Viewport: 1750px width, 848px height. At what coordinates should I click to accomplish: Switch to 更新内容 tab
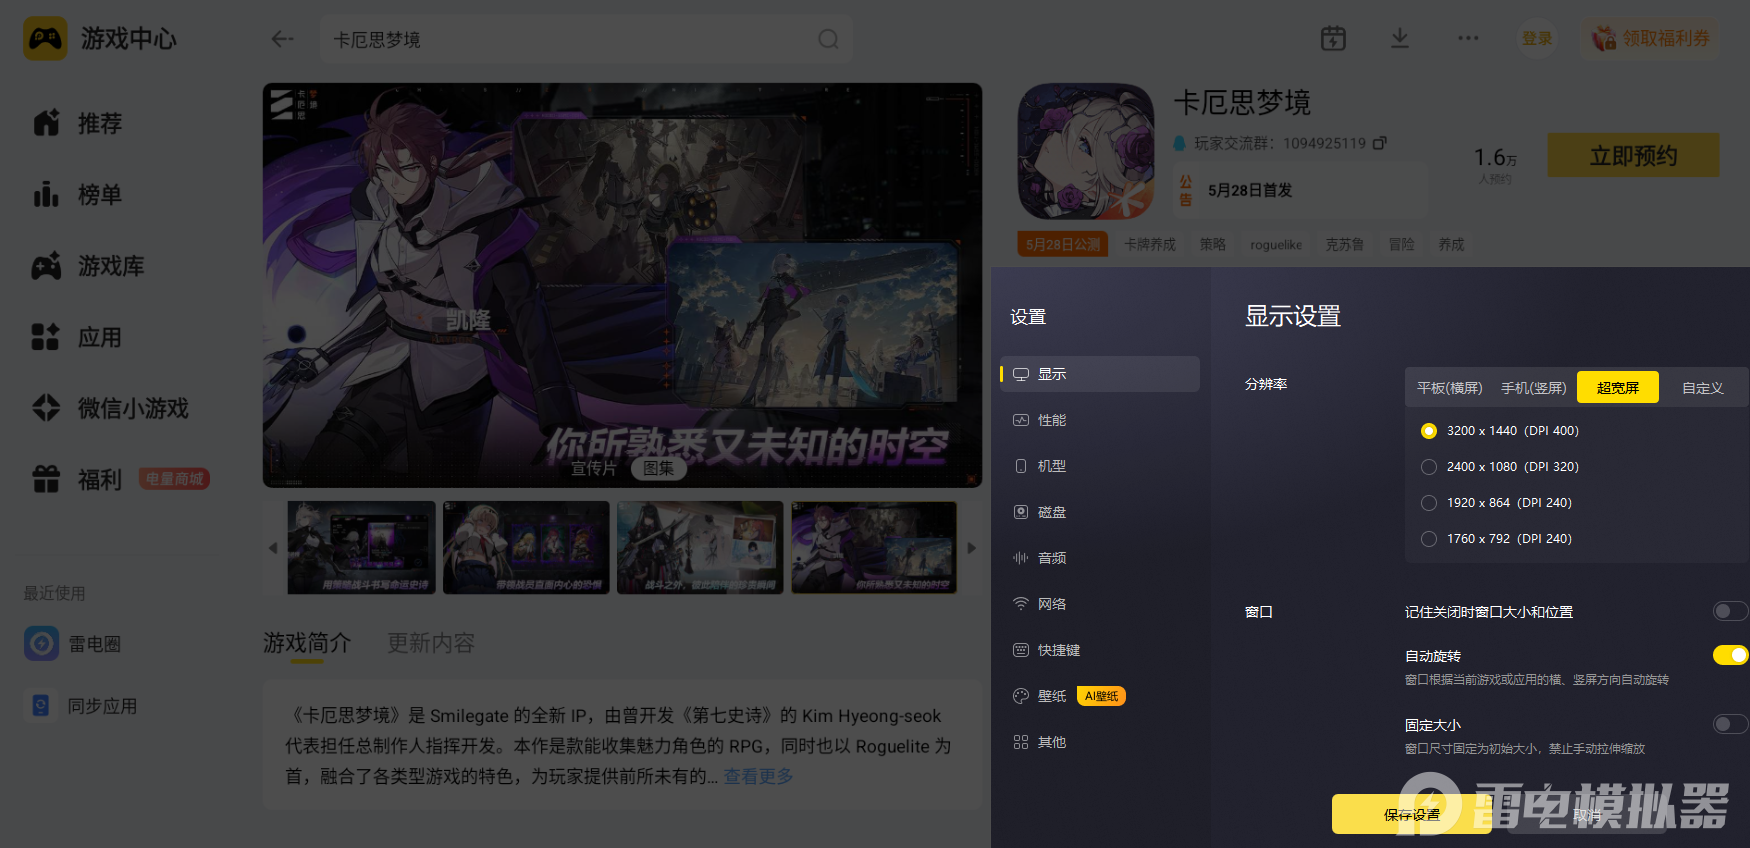pos(431,643)
